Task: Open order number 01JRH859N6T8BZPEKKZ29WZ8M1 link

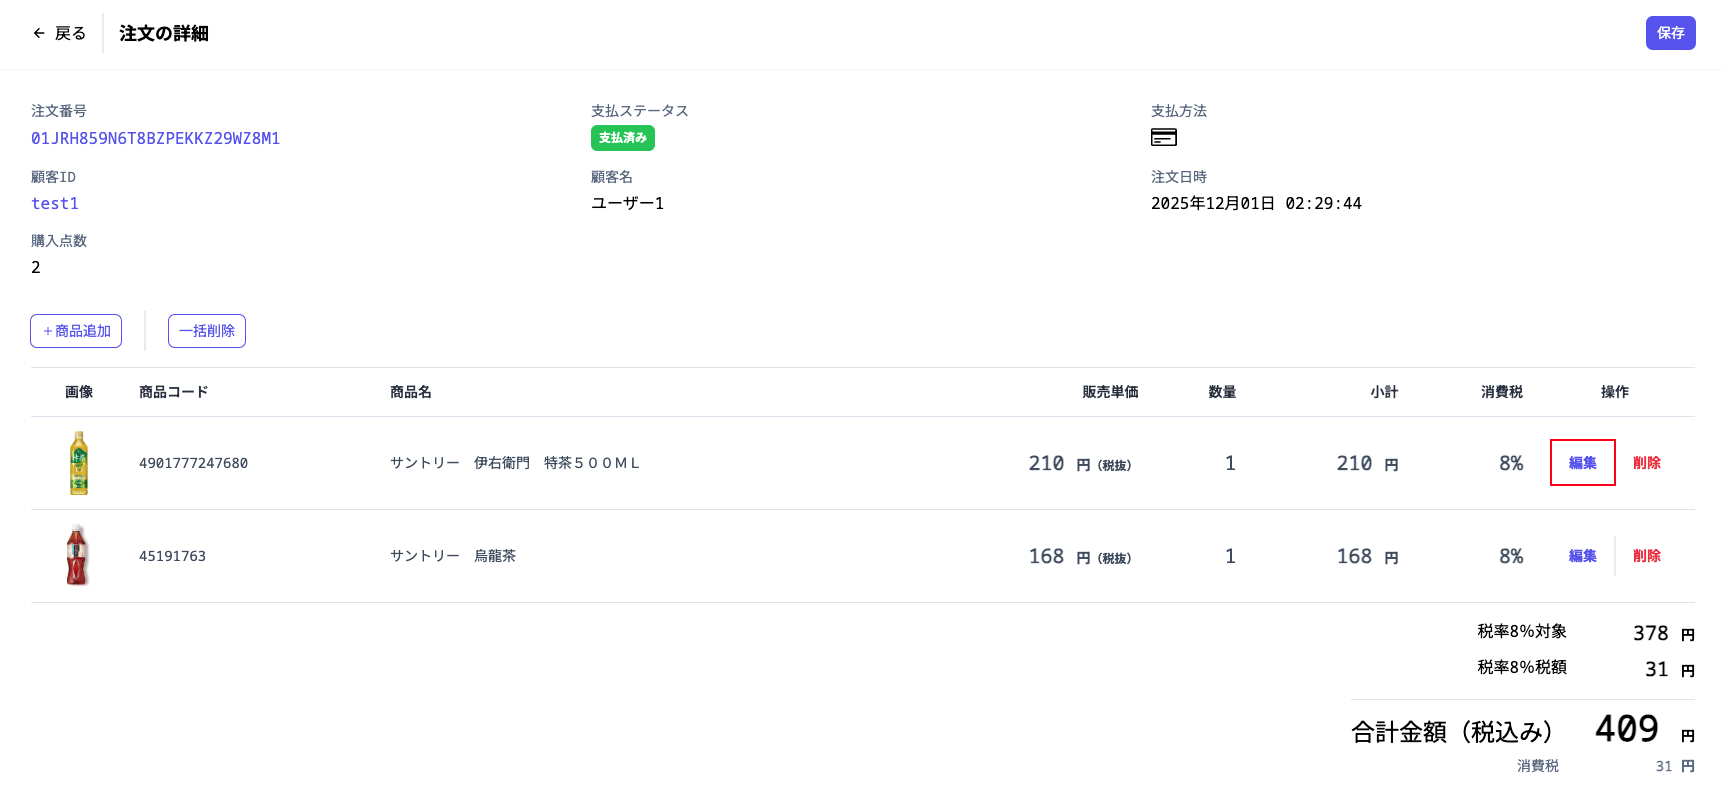Action: coord(155,138)
